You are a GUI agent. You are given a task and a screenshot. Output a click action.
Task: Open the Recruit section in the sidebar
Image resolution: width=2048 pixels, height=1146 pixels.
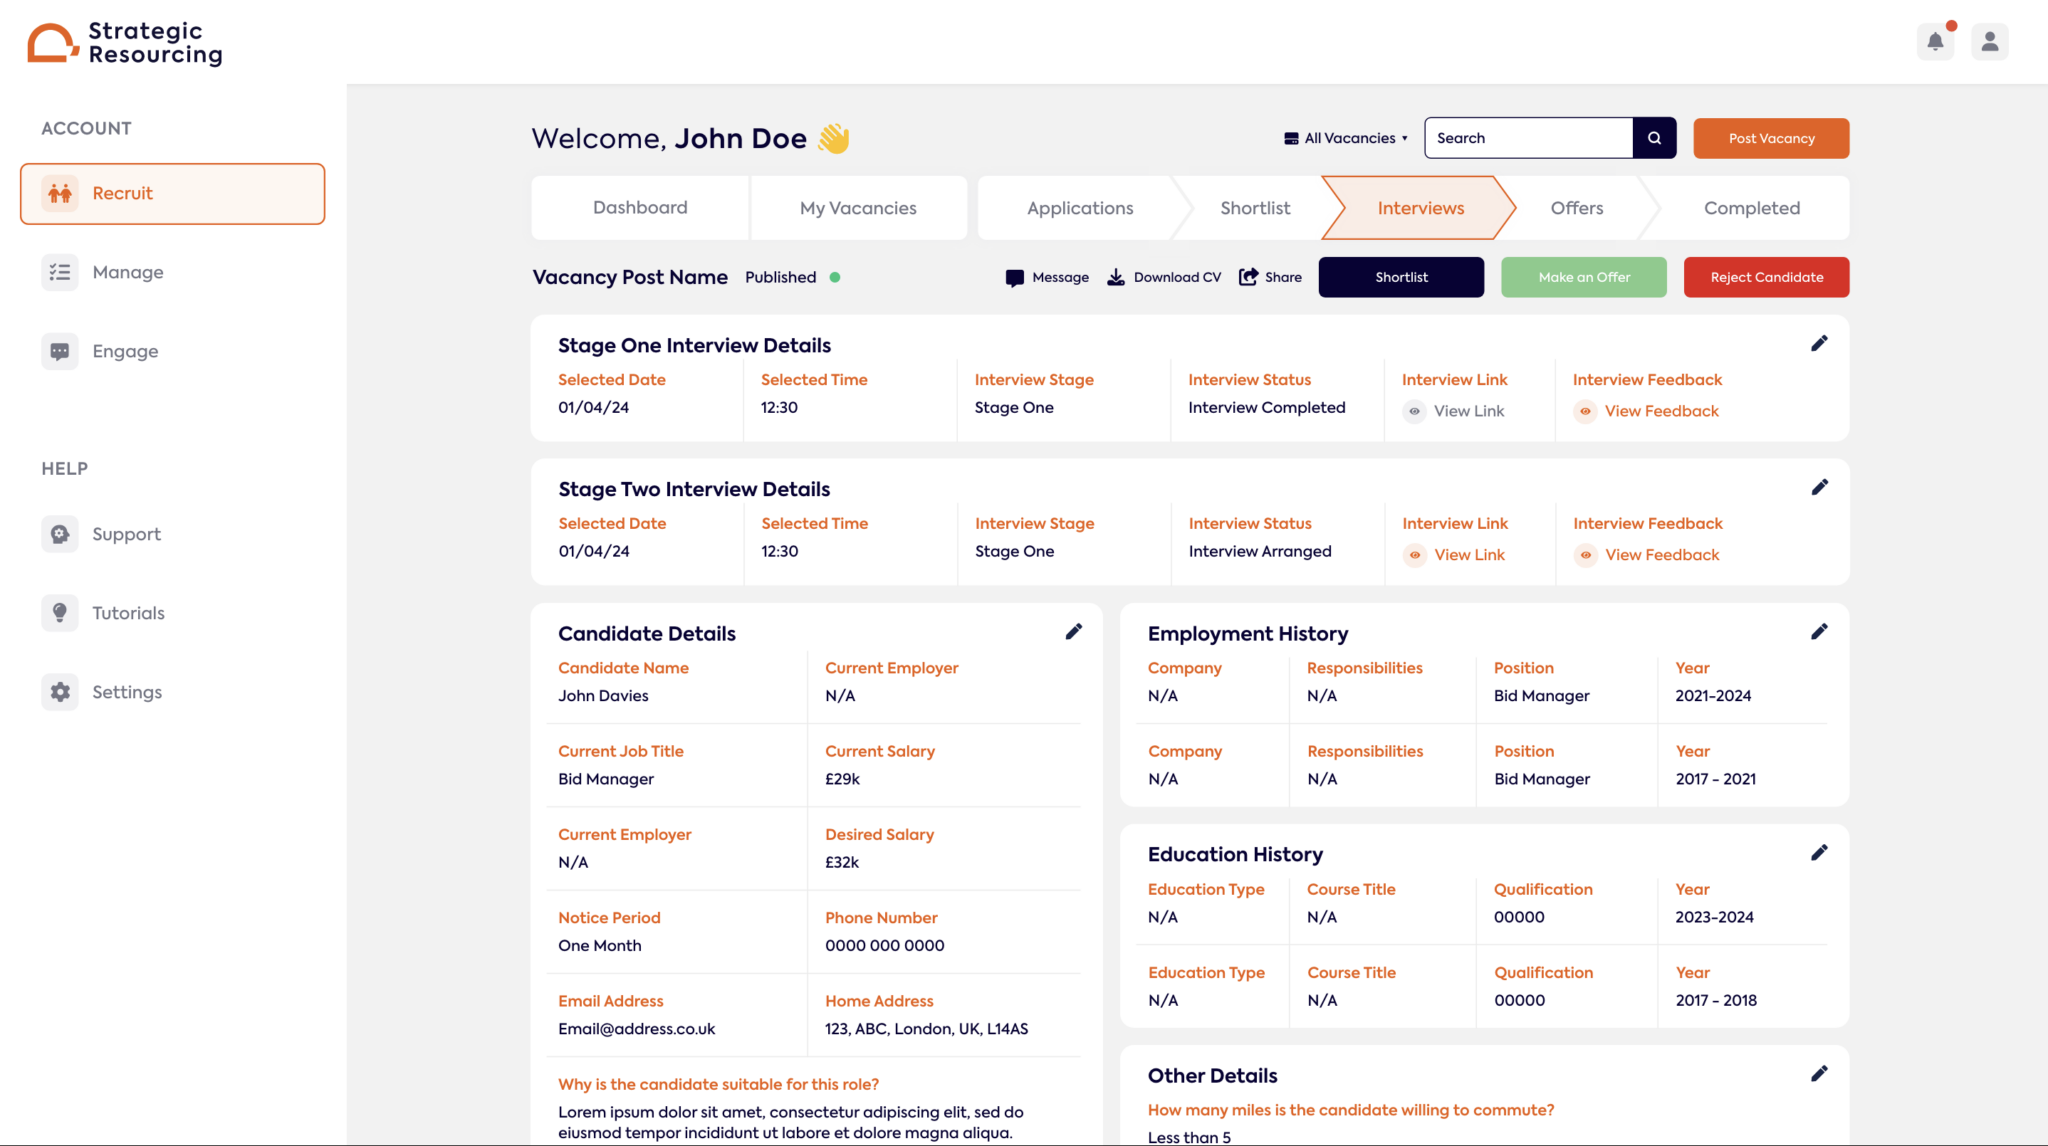point(122,193)
